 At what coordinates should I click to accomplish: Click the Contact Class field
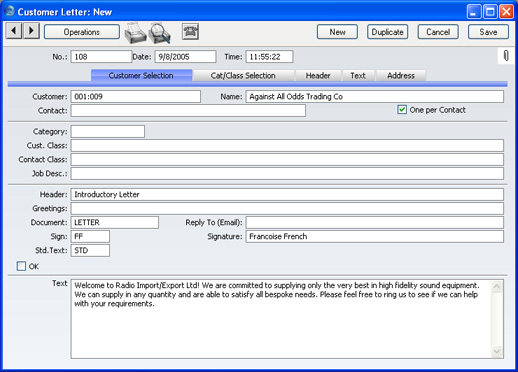tap(287, 160)
